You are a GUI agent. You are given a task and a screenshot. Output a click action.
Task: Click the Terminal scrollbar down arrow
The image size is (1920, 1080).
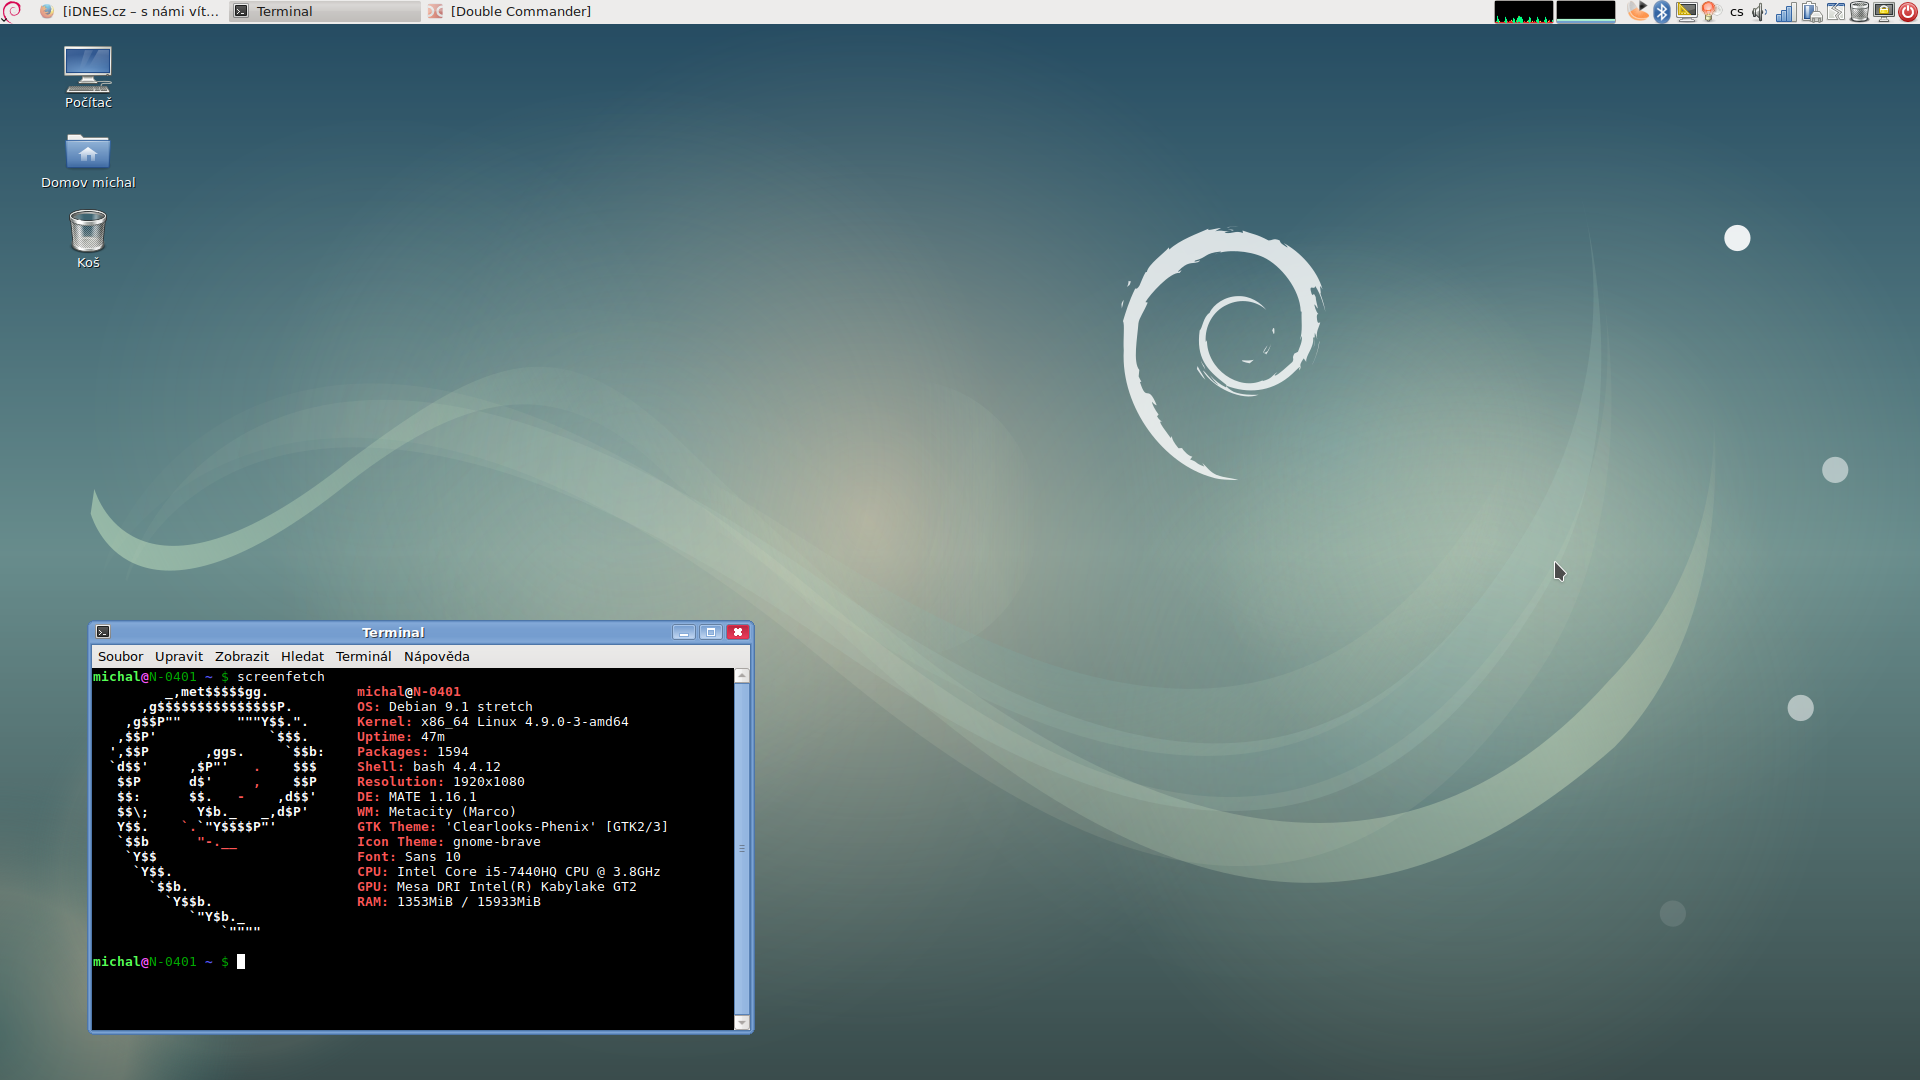(742, 1022)
